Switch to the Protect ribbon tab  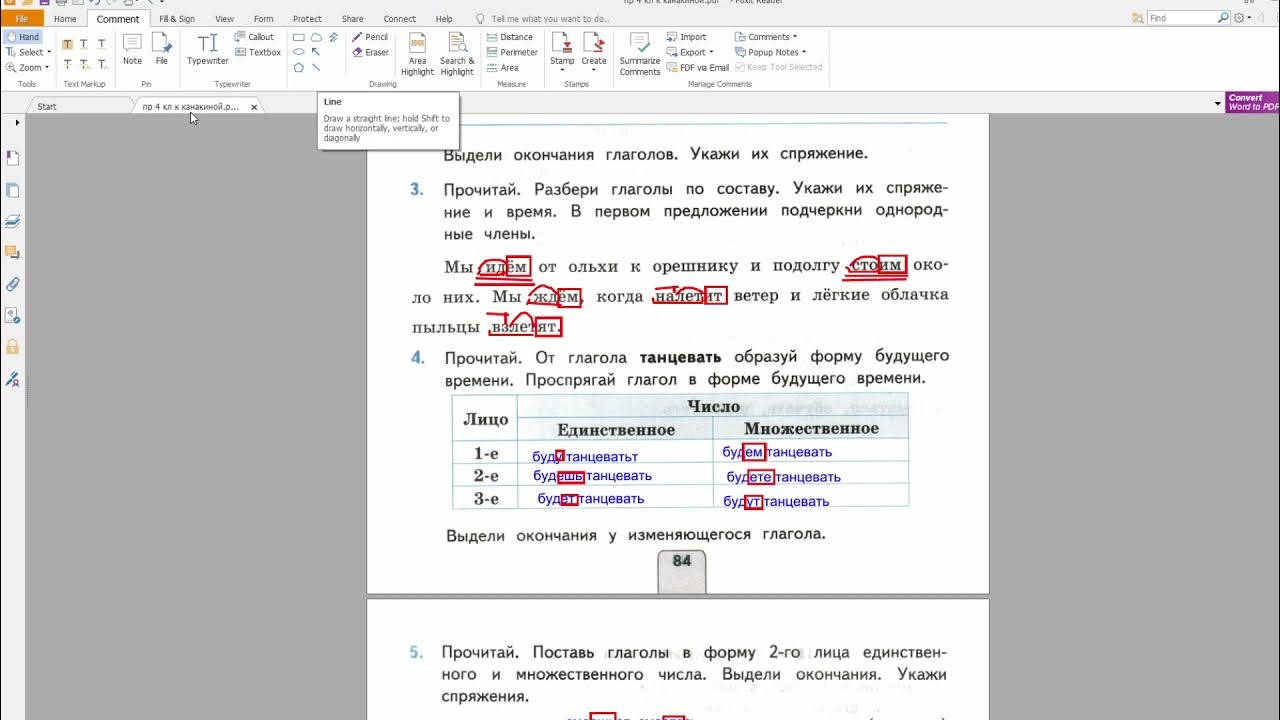[x=307, y=19]
